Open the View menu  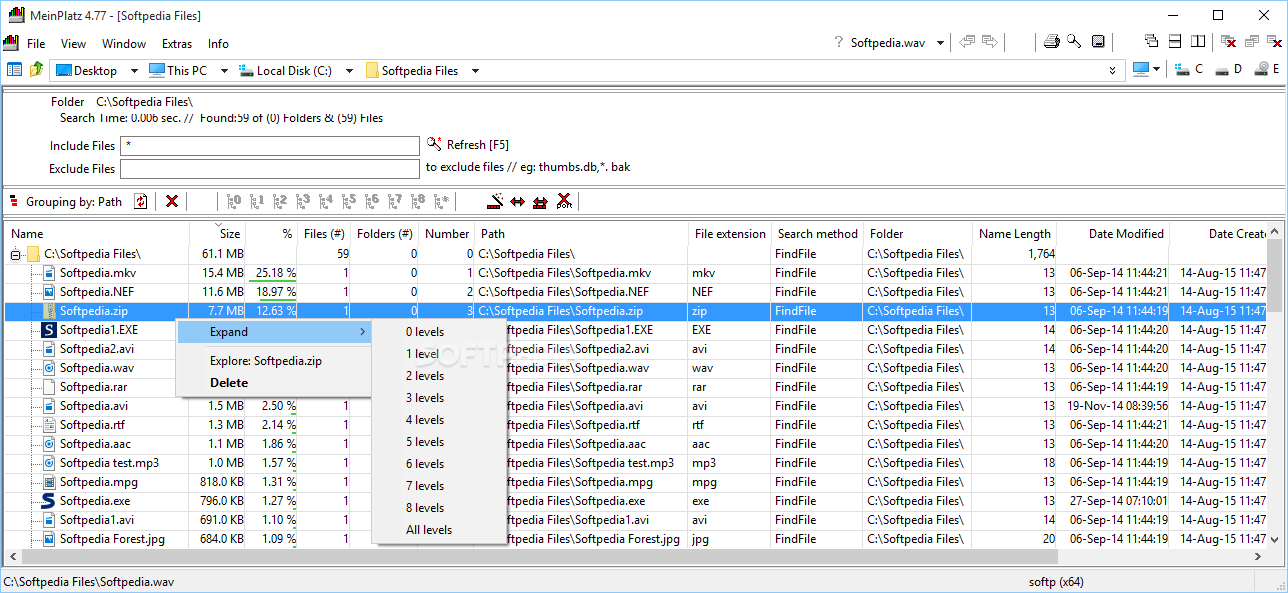tap(73, 44)
